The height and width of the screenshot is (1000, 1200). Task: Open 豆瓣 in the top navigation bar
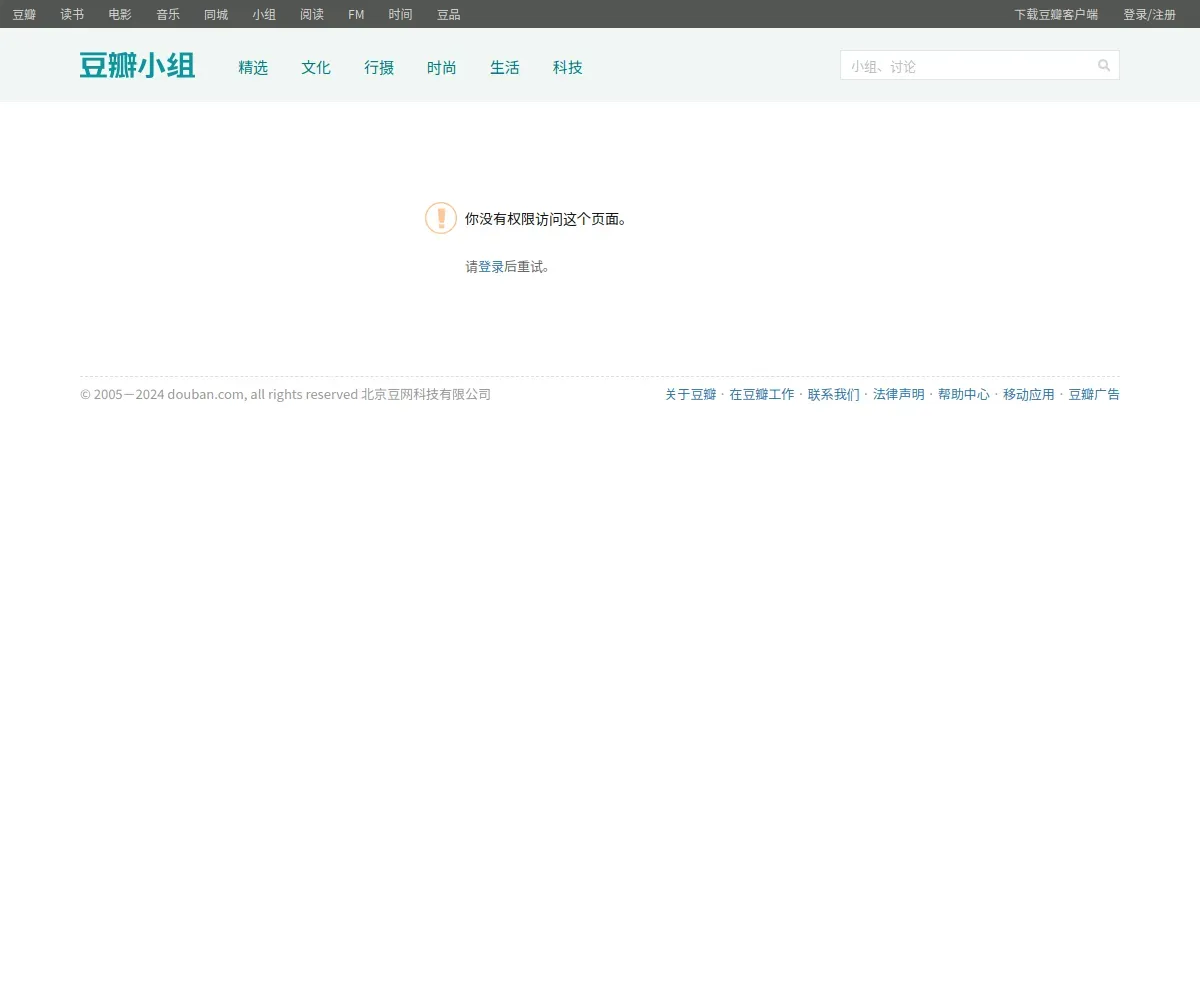24,14
